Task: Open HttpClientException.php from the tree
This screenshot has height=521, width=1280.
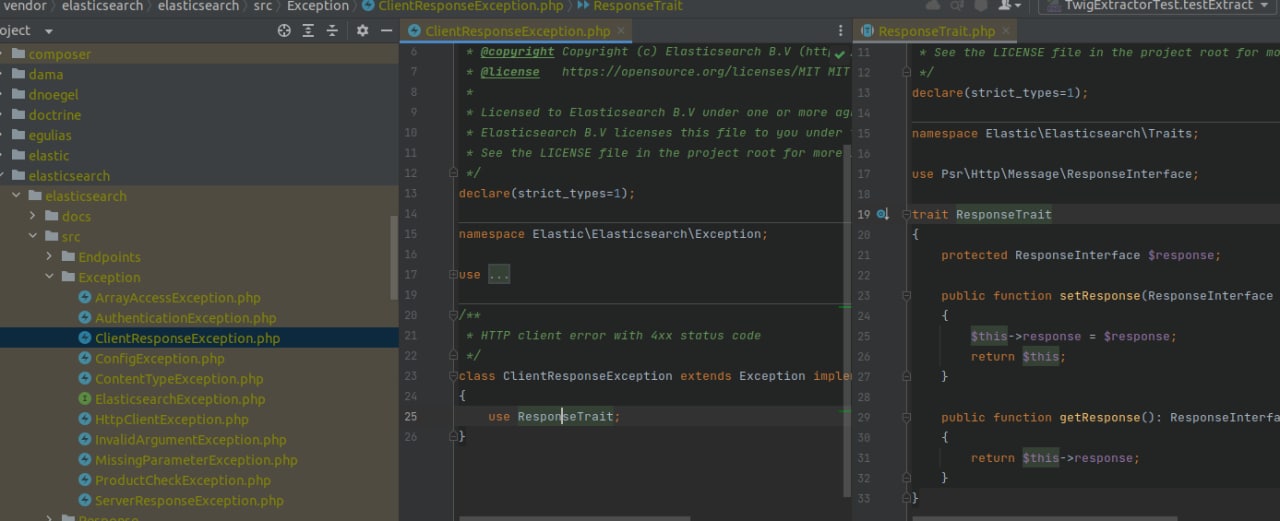Action: tap(172, 419)
